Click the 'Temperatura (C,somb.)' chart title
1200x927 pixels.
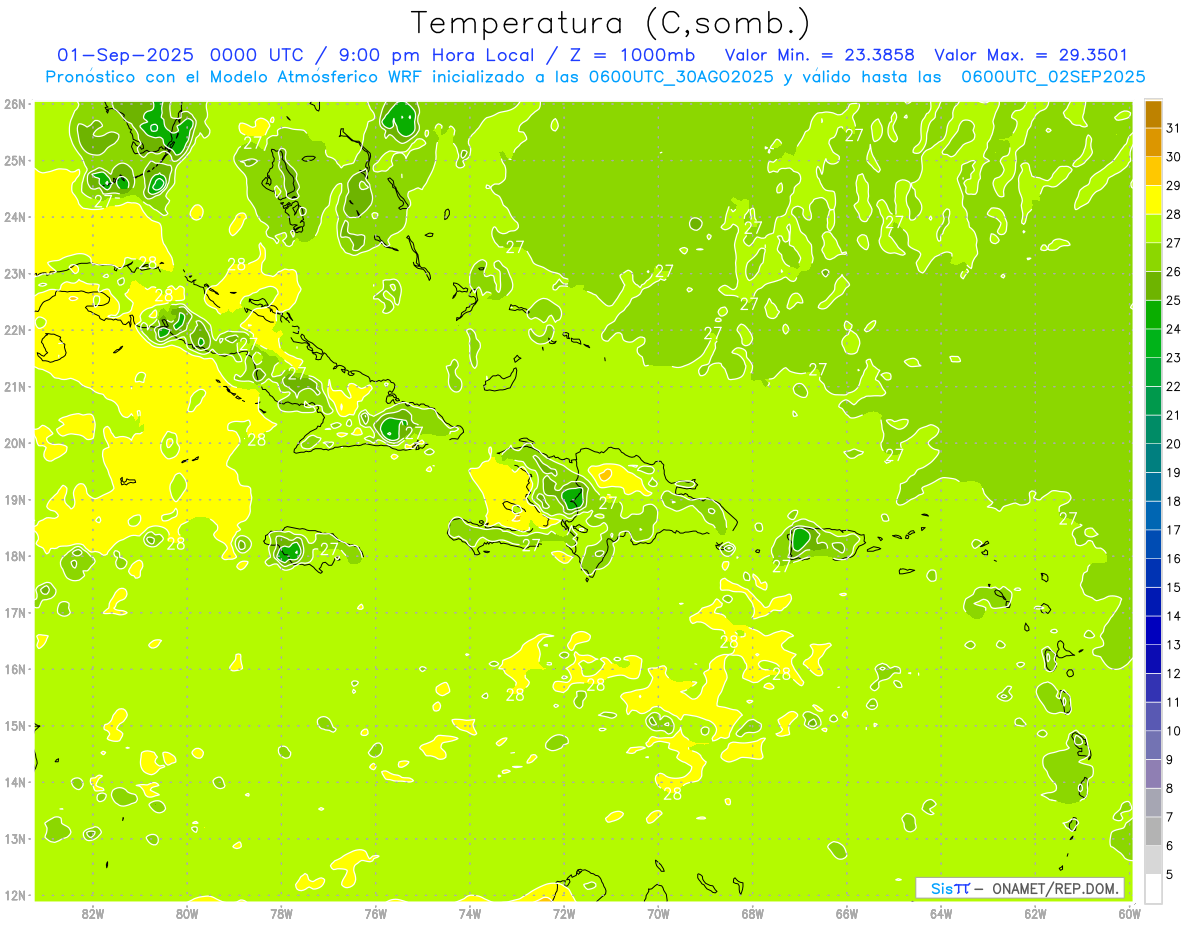click(x=611, y=23)
